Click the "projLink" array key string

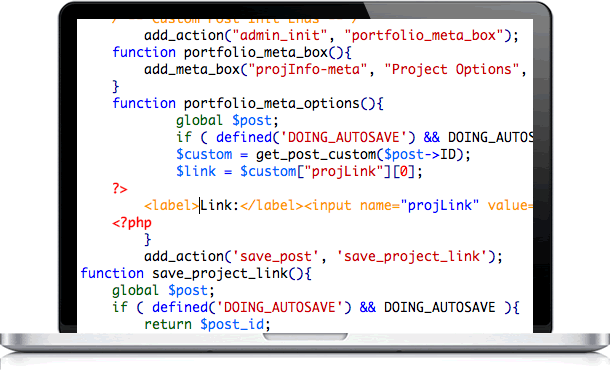pyautogui.click(x=344, y=172)
